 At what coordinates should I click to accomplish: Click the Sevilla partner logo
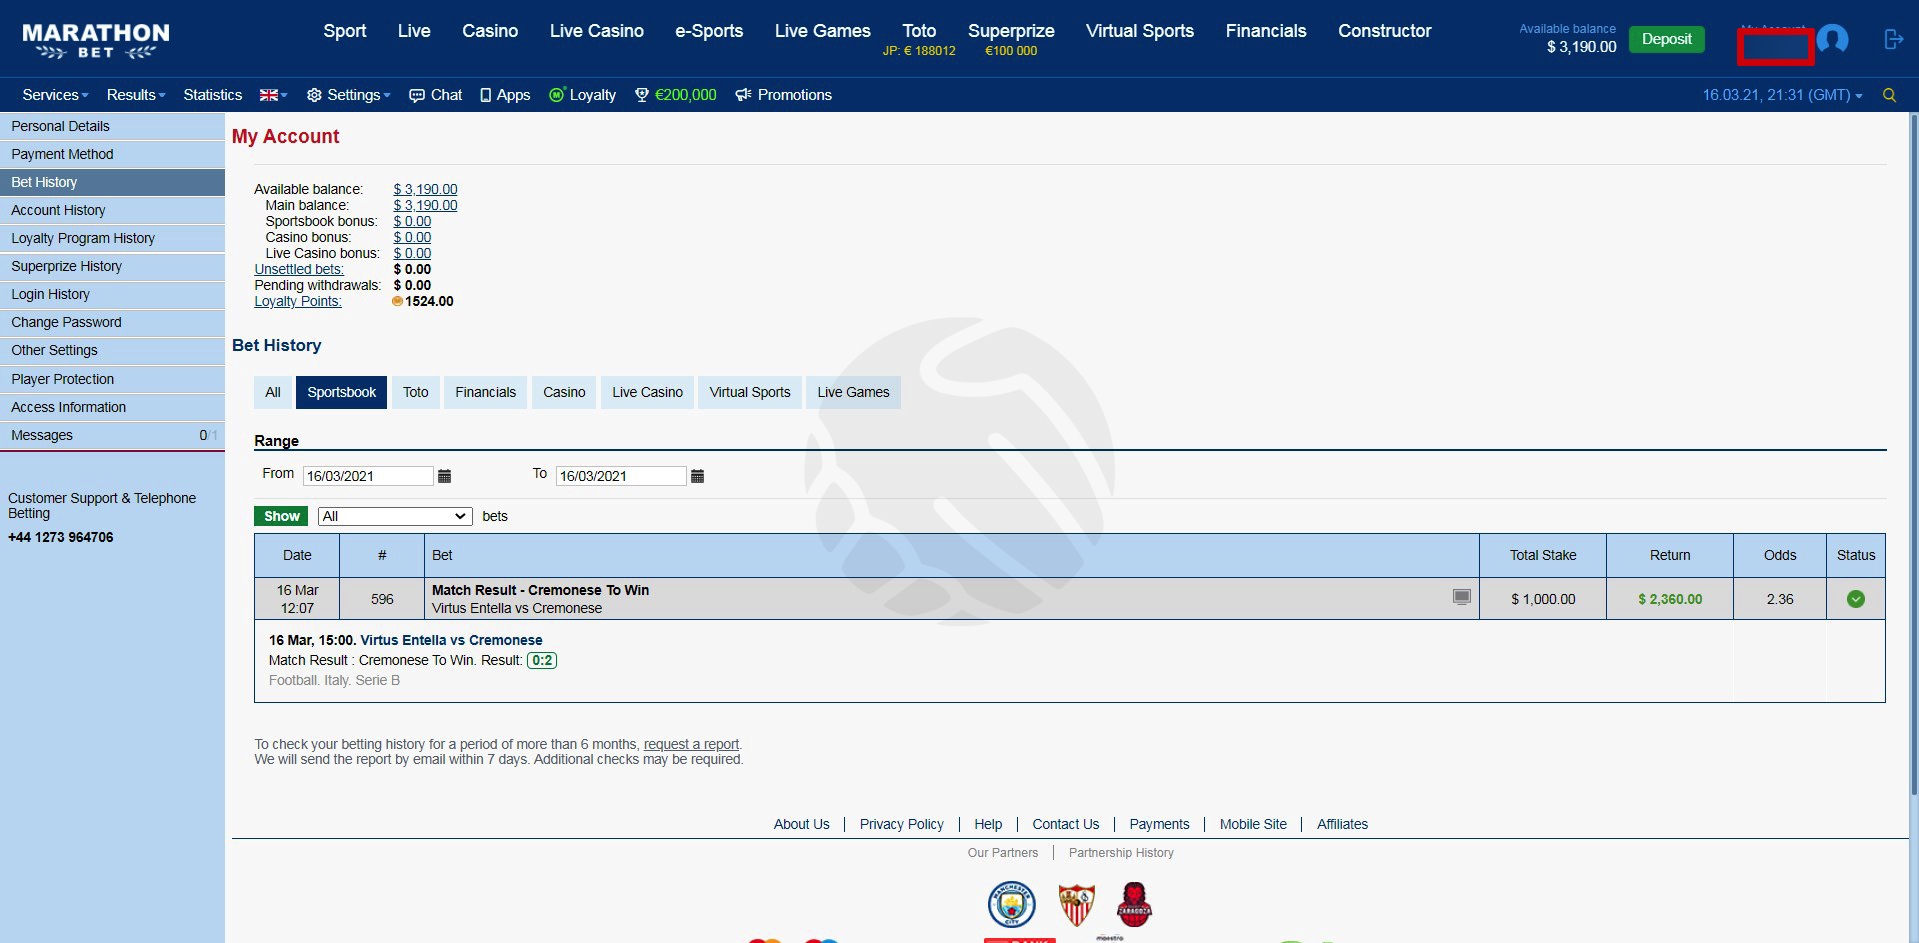click(x=1076, y=905)
